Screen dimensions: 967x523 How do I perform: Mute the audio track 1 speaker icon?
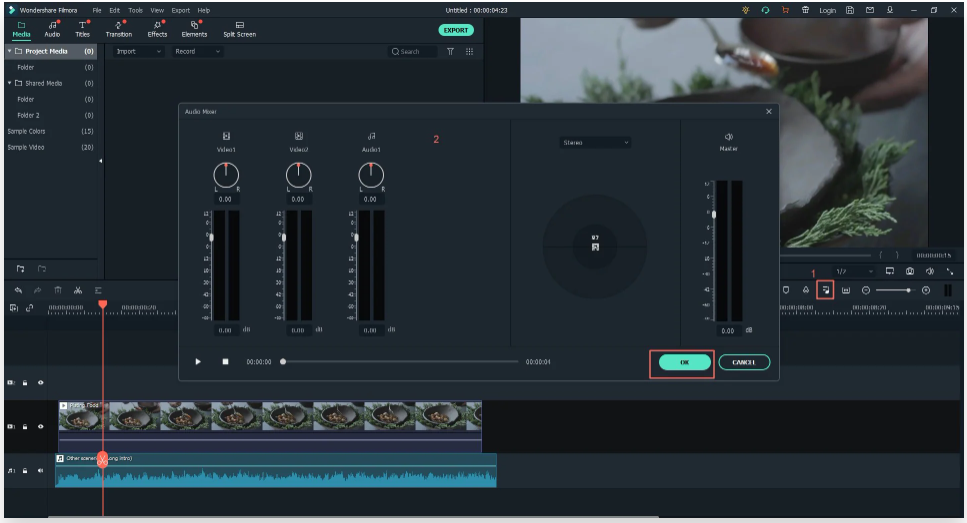tap(41, 470)
